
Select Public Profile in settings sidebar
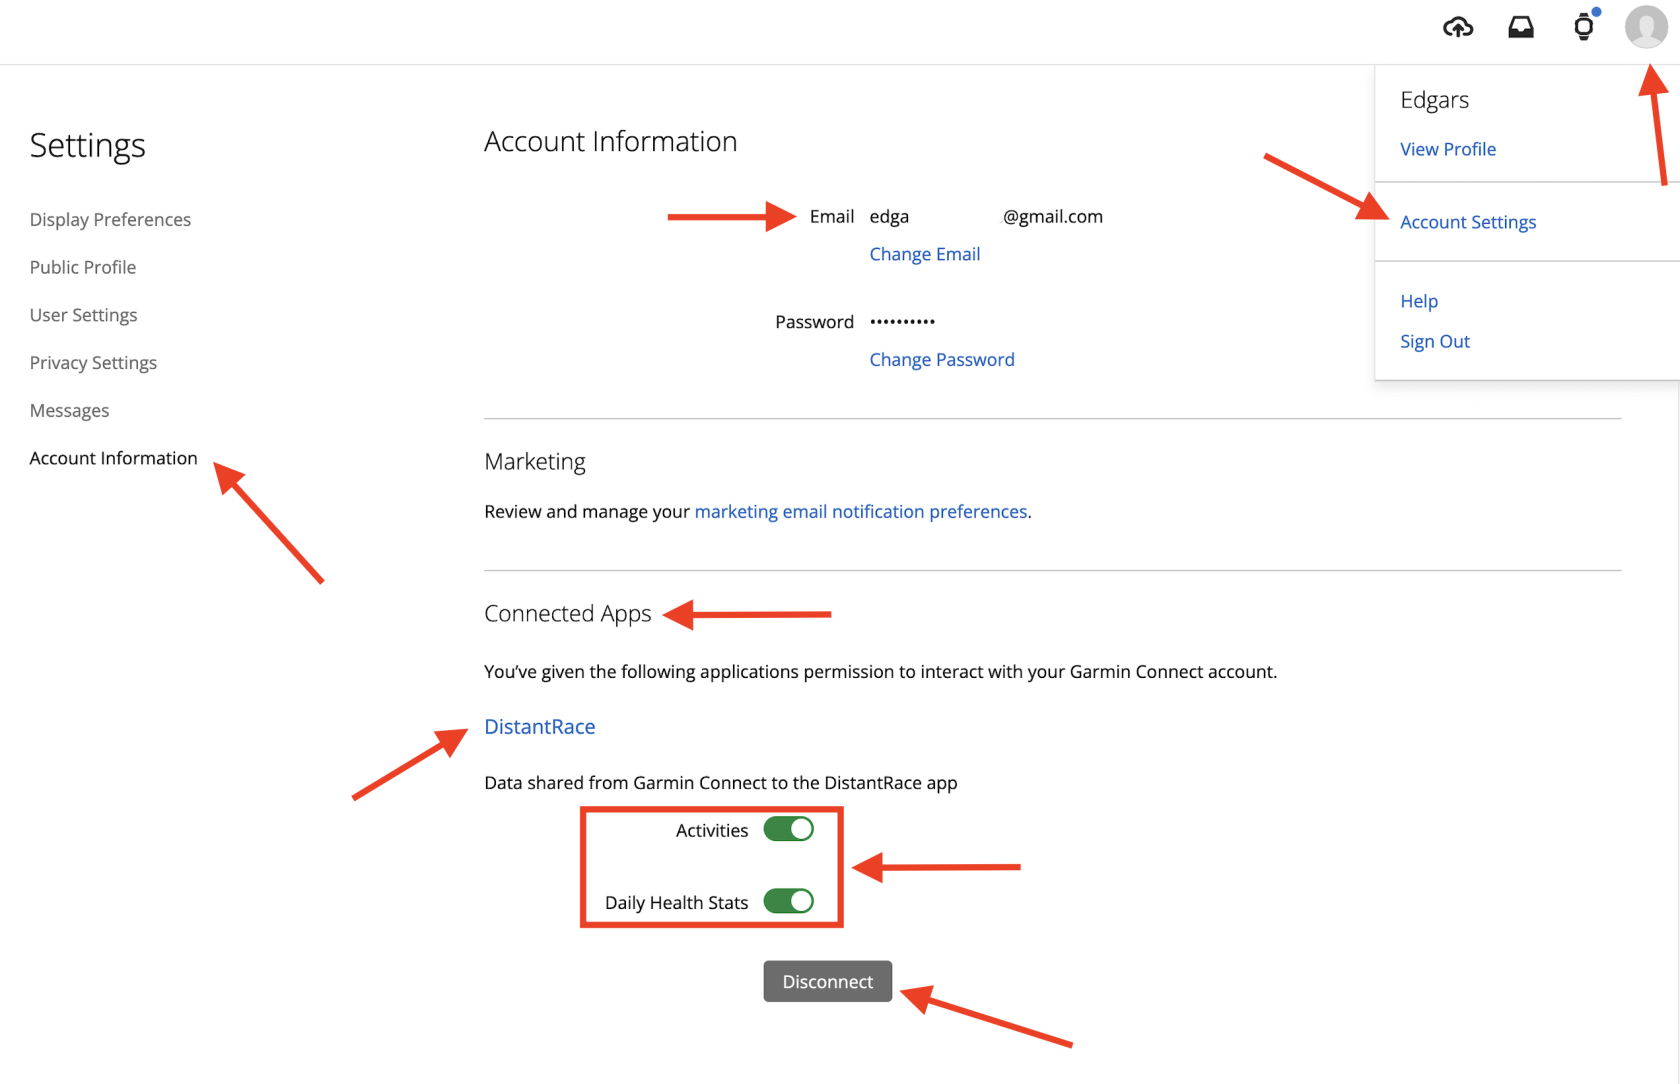tap(83, 267)
